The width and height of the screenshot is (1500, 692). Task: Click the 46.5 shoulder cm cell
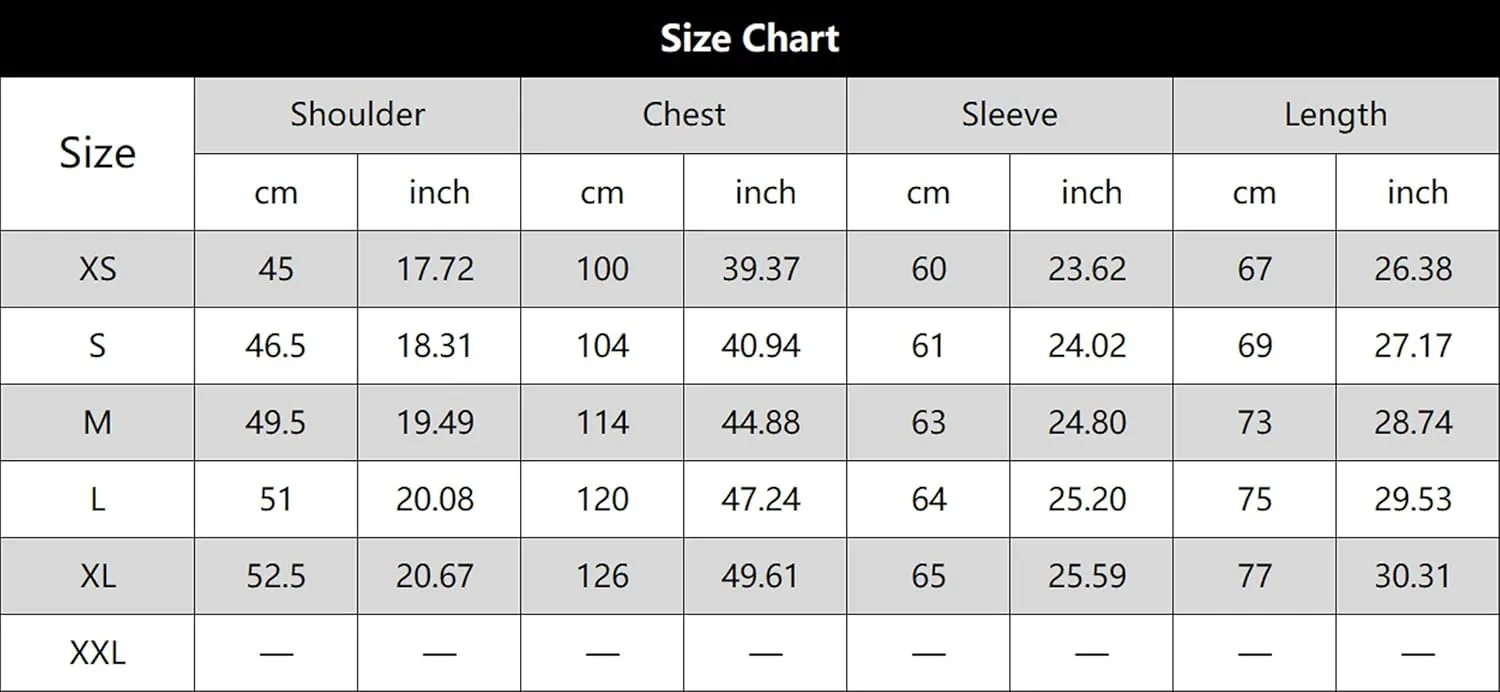(276, 346)
